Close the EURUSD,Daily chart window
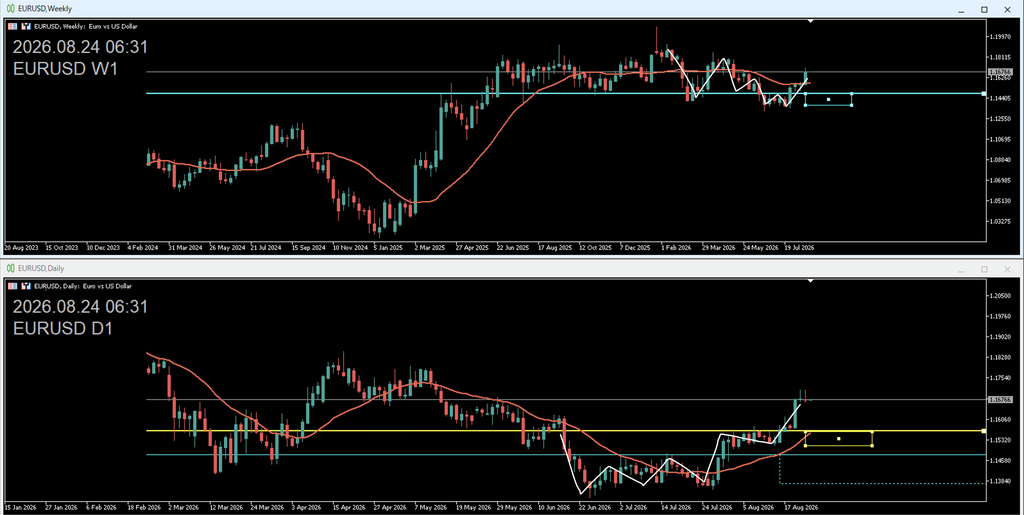Screen dimensions: 1024x515 click(1006, 269)
